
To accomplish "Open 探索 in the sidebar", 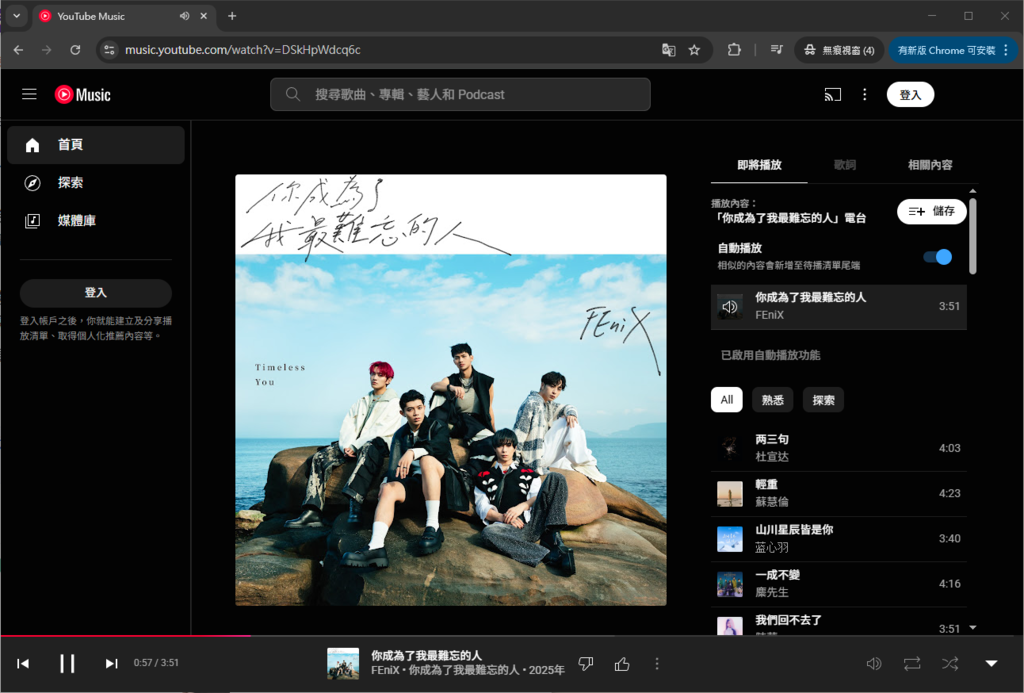I will click(96, 183).
